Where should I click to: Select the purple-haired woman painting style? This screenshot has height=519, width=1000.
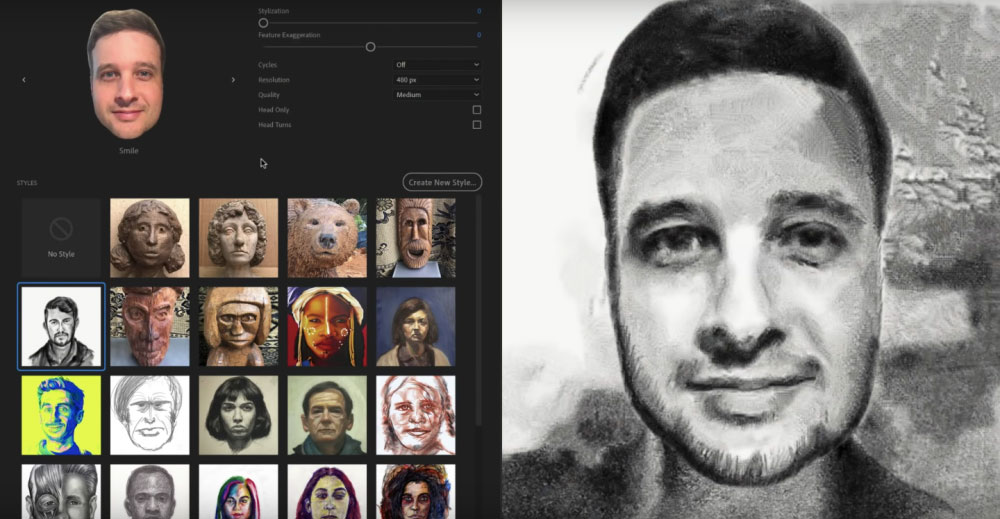[327, 492]
